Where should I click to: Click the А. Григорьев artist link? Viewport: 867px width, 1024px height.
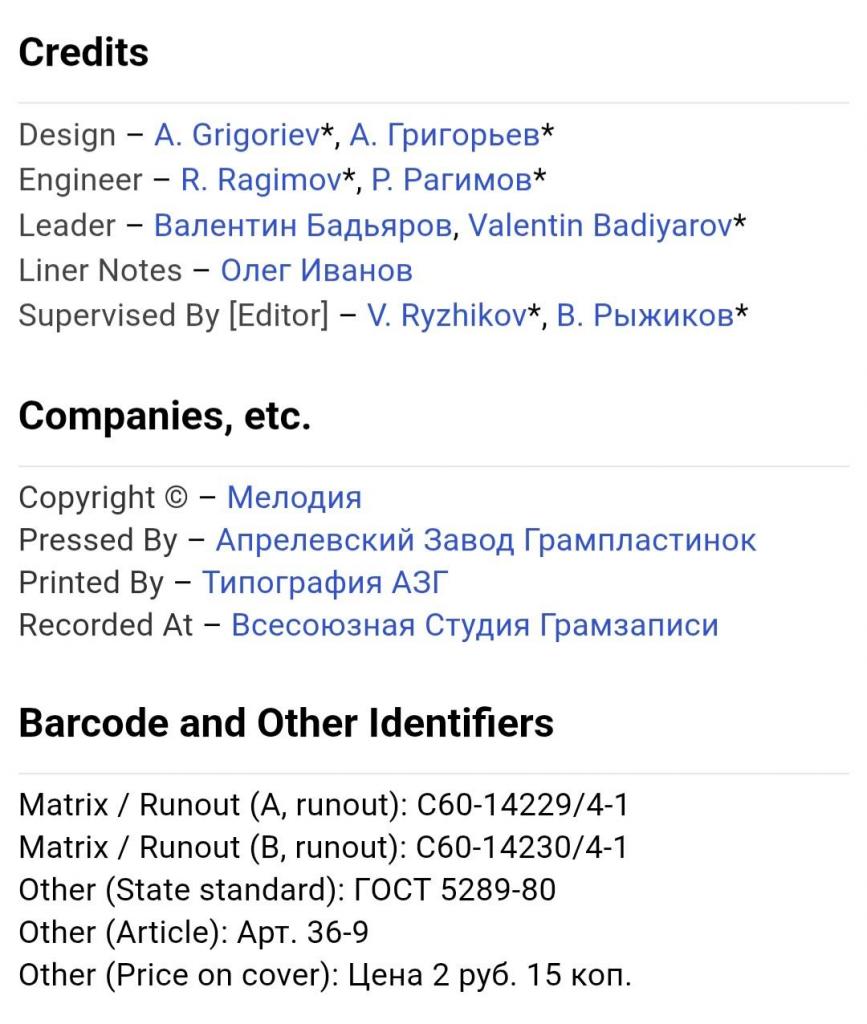pos(444,135)
